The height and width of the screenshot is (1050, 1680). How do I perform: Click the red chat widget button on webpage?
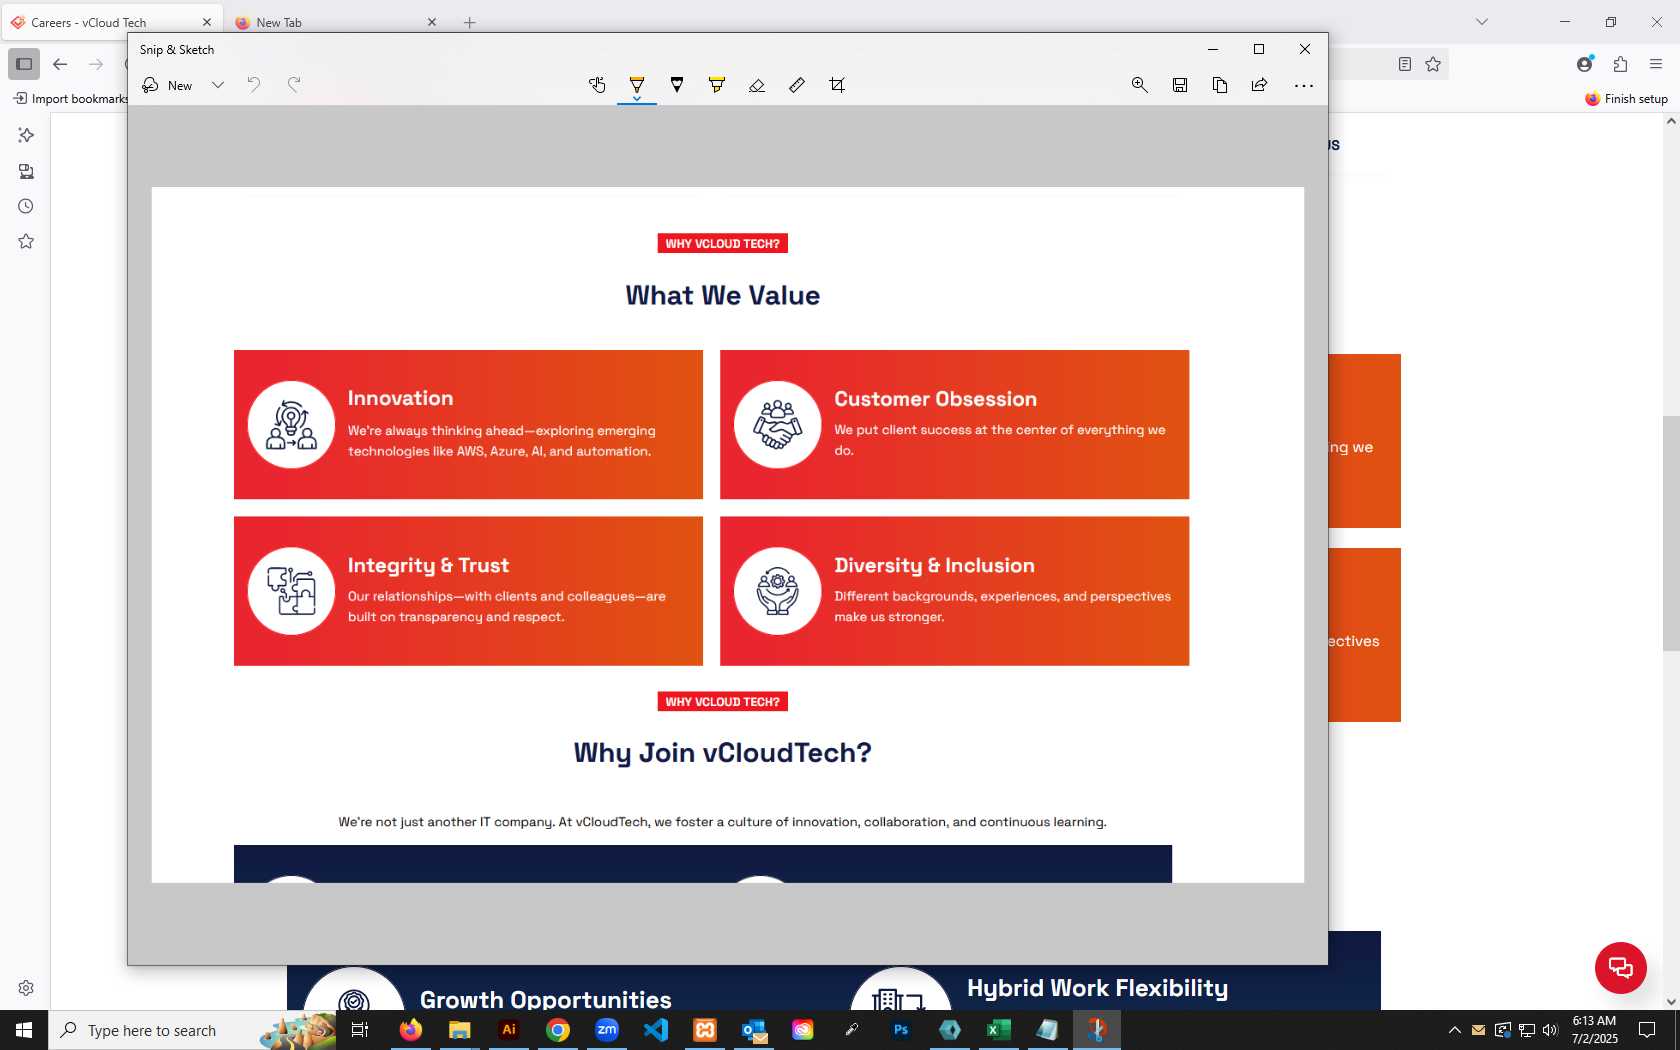click(x=1621, y=967)
